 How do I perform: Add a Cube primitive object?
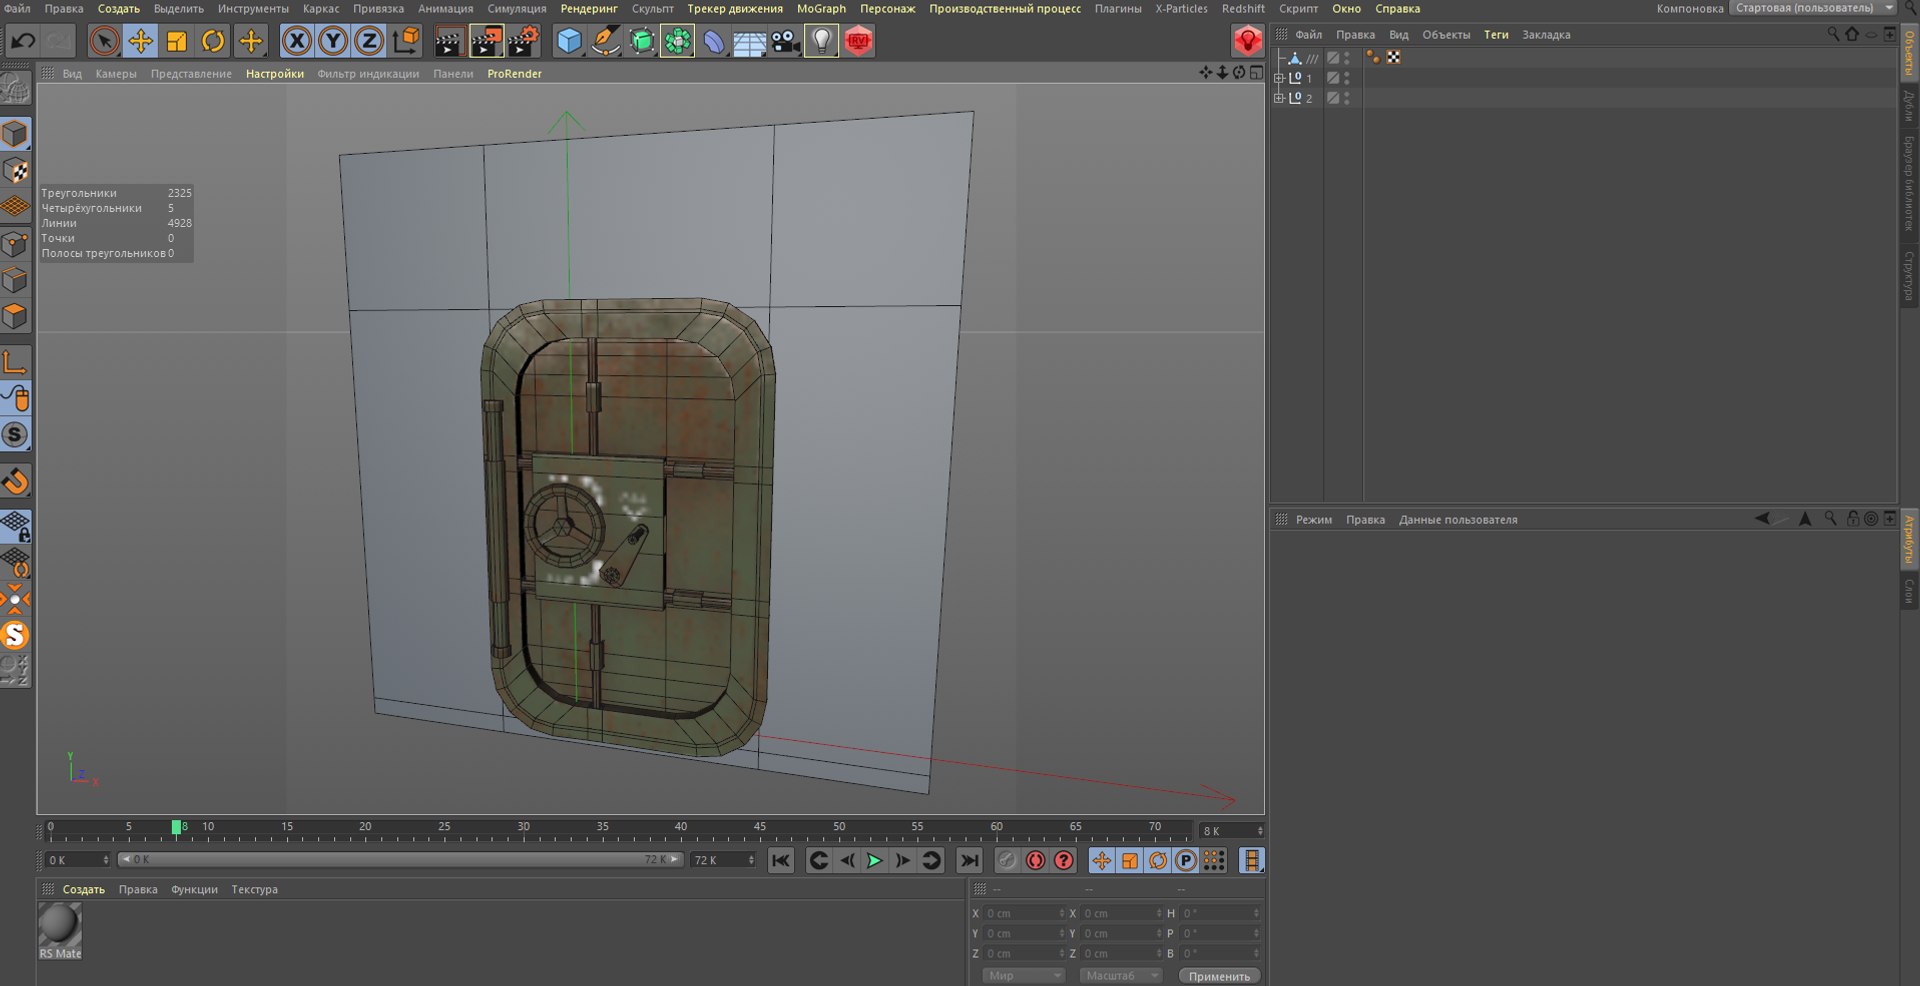point(569,41)
